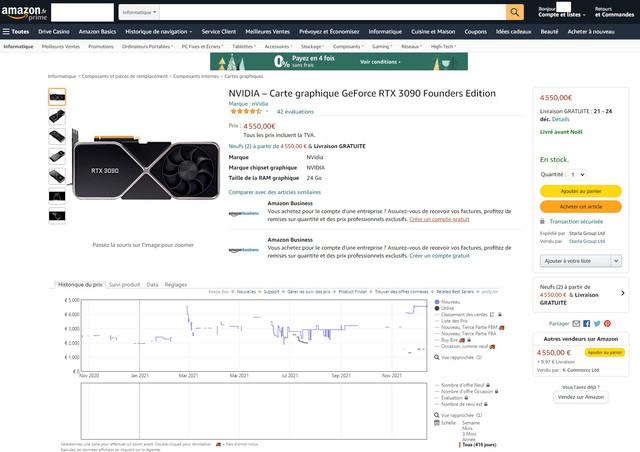Toggle Liste des Prix series
This screenshot has width=640, height=452.
pos(451,321)
